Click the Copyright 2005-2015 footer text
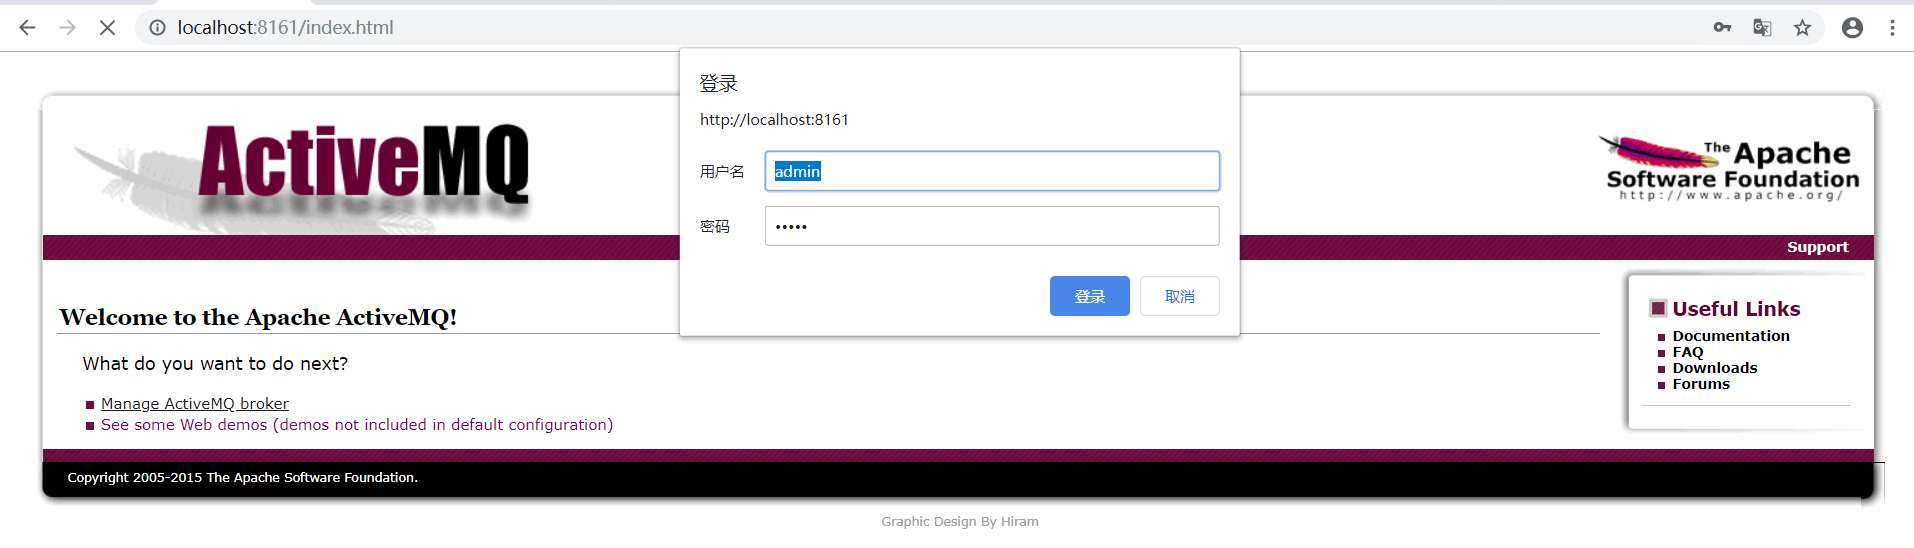The width and height of the screenshot is (1914, 548). (x=243, y=477)
